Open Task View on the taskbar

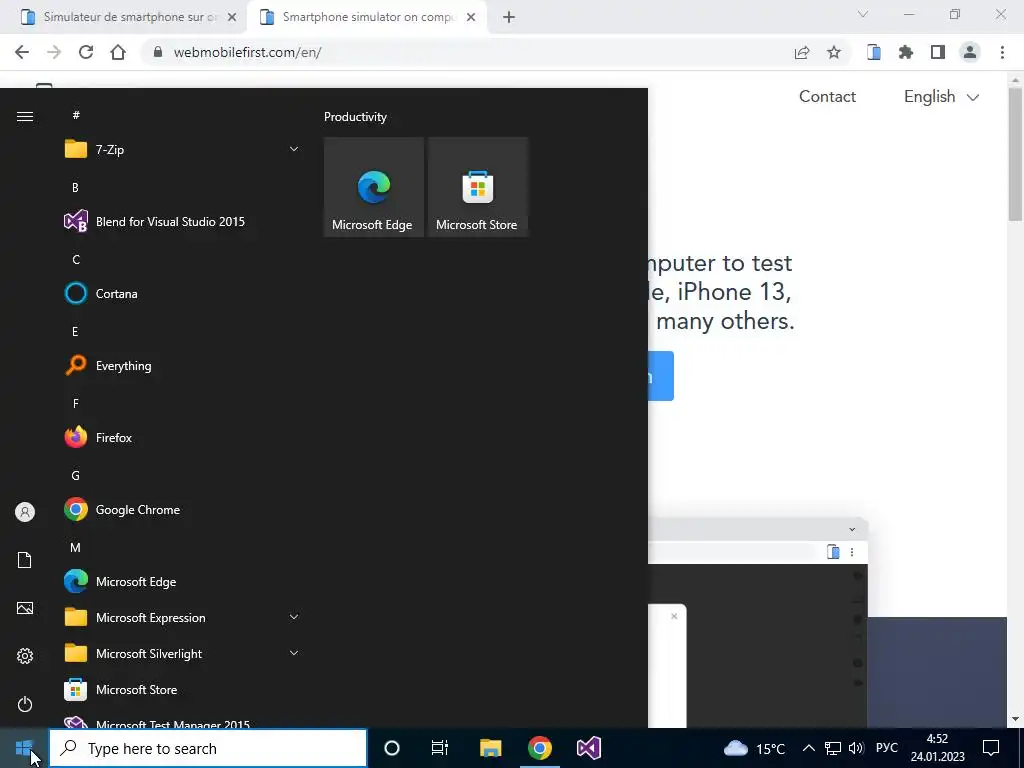tap(440, 748)
